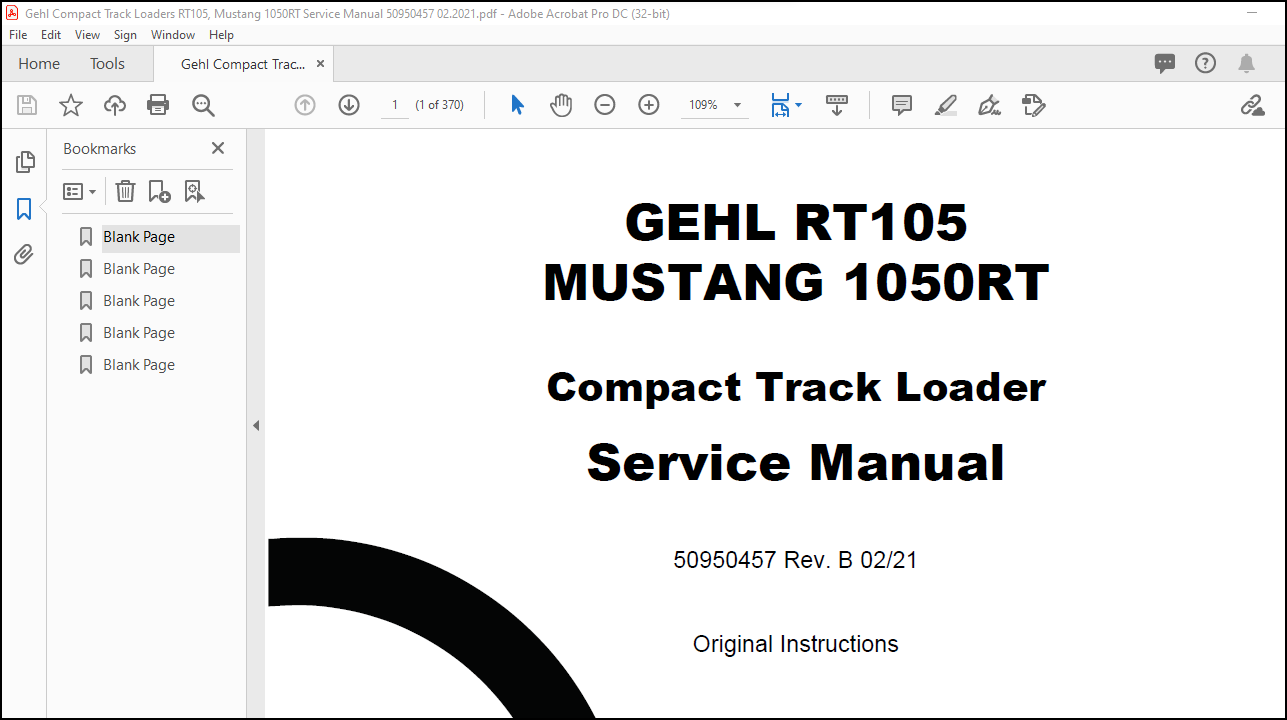Share a link to this file
Image resolution: width=1287 pixels, height=720 pixels.
coord(1252,105)
